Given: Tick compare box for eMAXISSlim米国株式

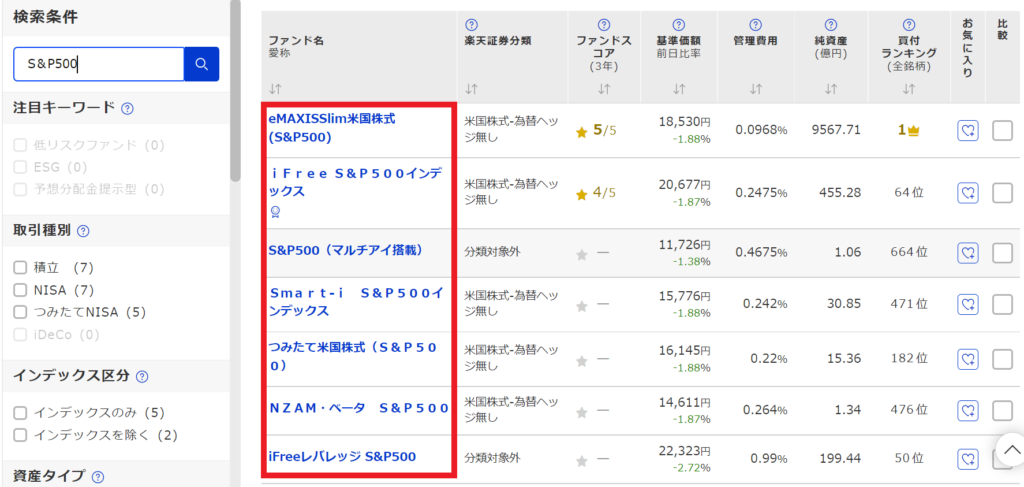Looking at the screenshot, I should (1002, 131).
